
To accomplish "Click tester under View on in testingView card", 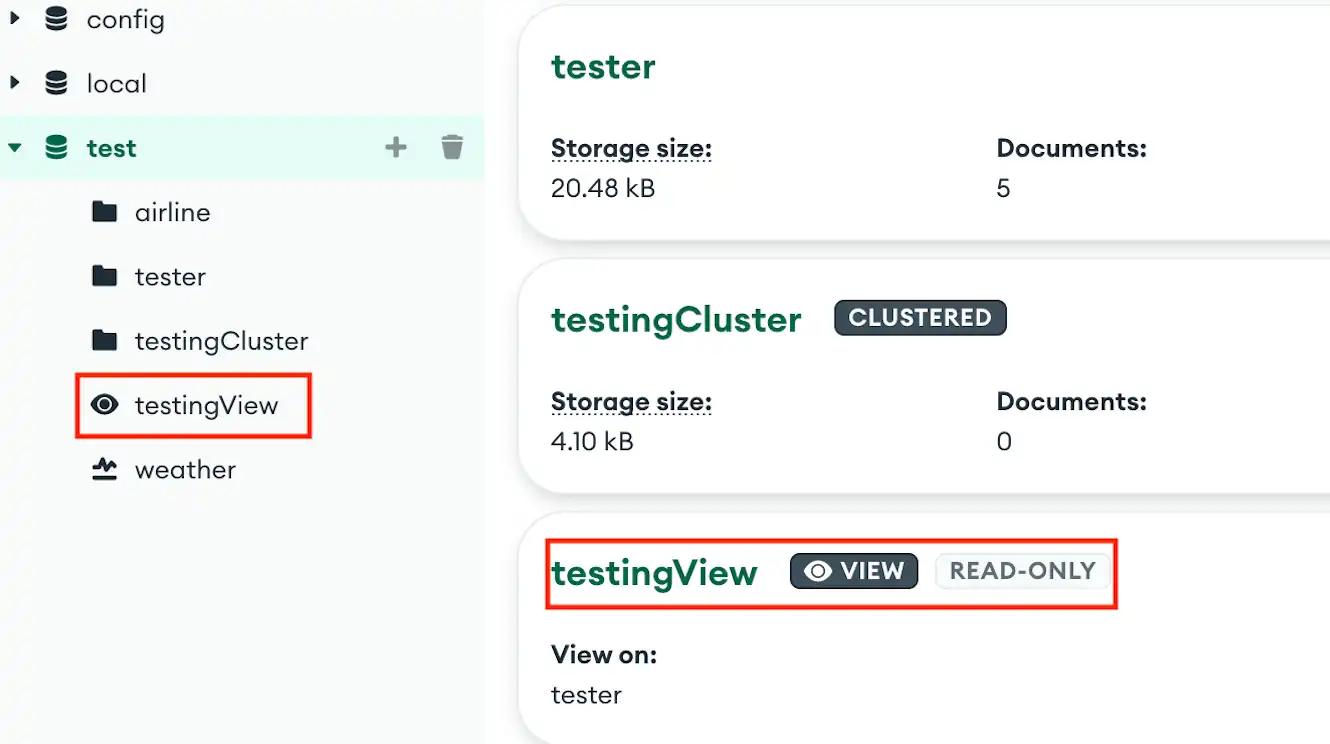I will point(586,694).
